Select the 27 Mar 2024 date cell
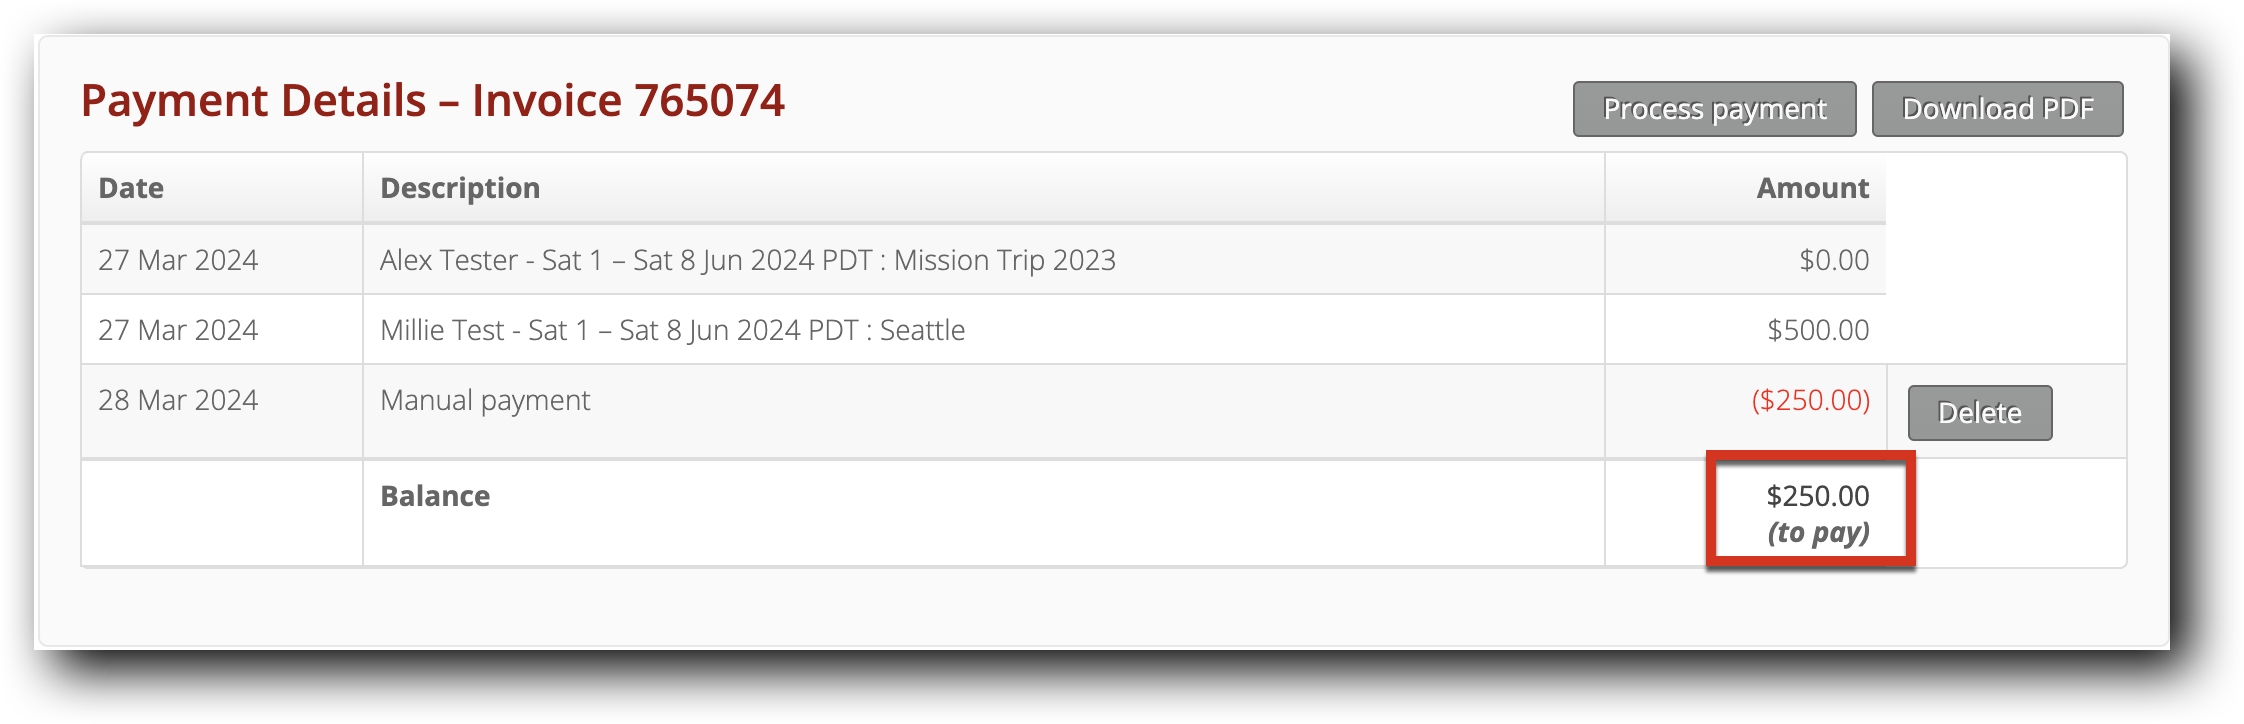Screen dimensions: 2244x724 point(177,259)
